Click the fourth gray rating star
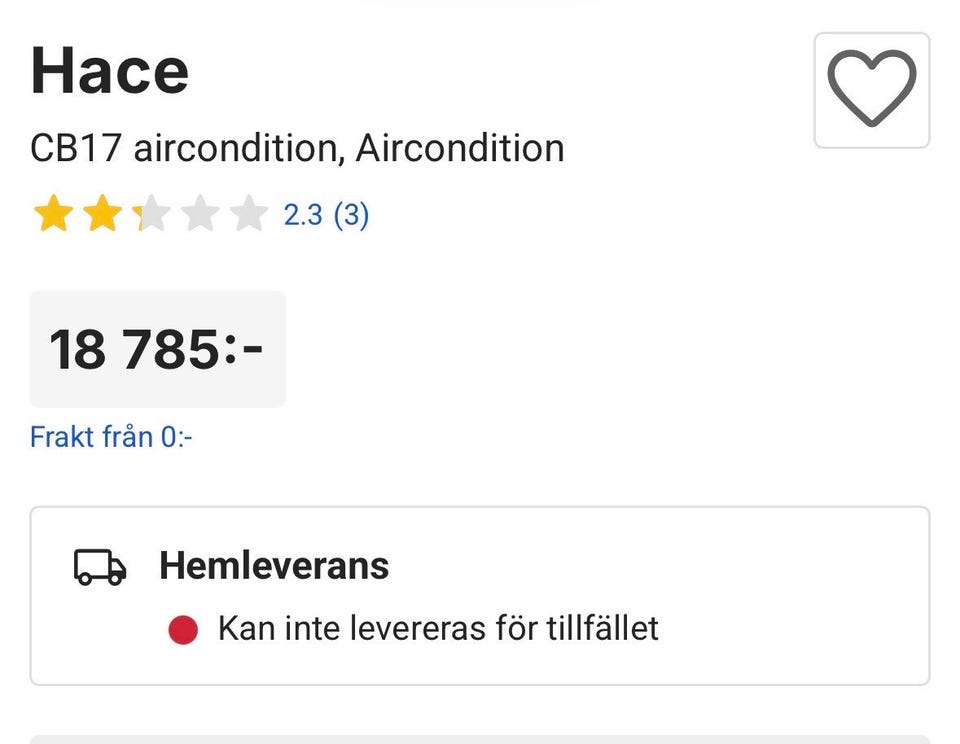This screenshot has width=960, height=744. click(x=199, y=214)
